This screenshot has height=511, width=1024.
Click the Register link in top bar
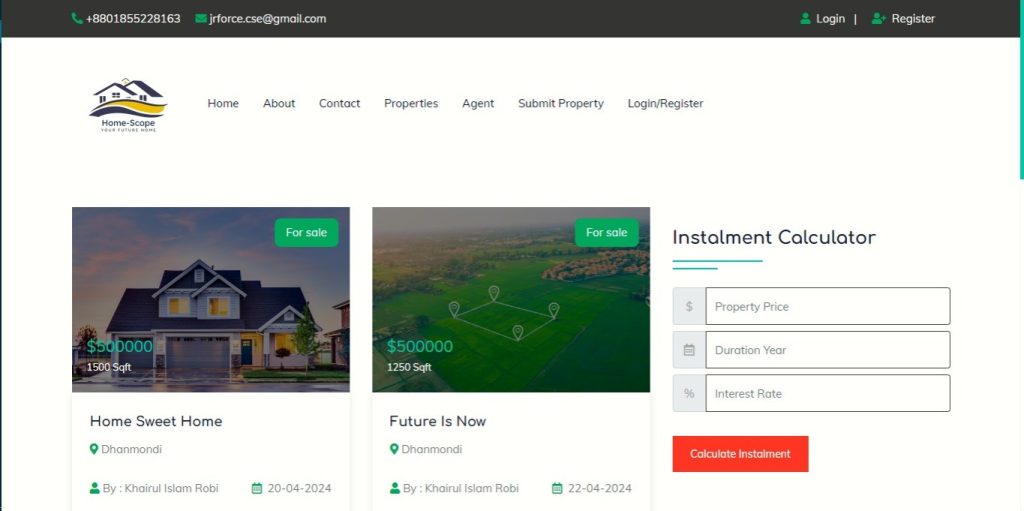pos(913,18)
